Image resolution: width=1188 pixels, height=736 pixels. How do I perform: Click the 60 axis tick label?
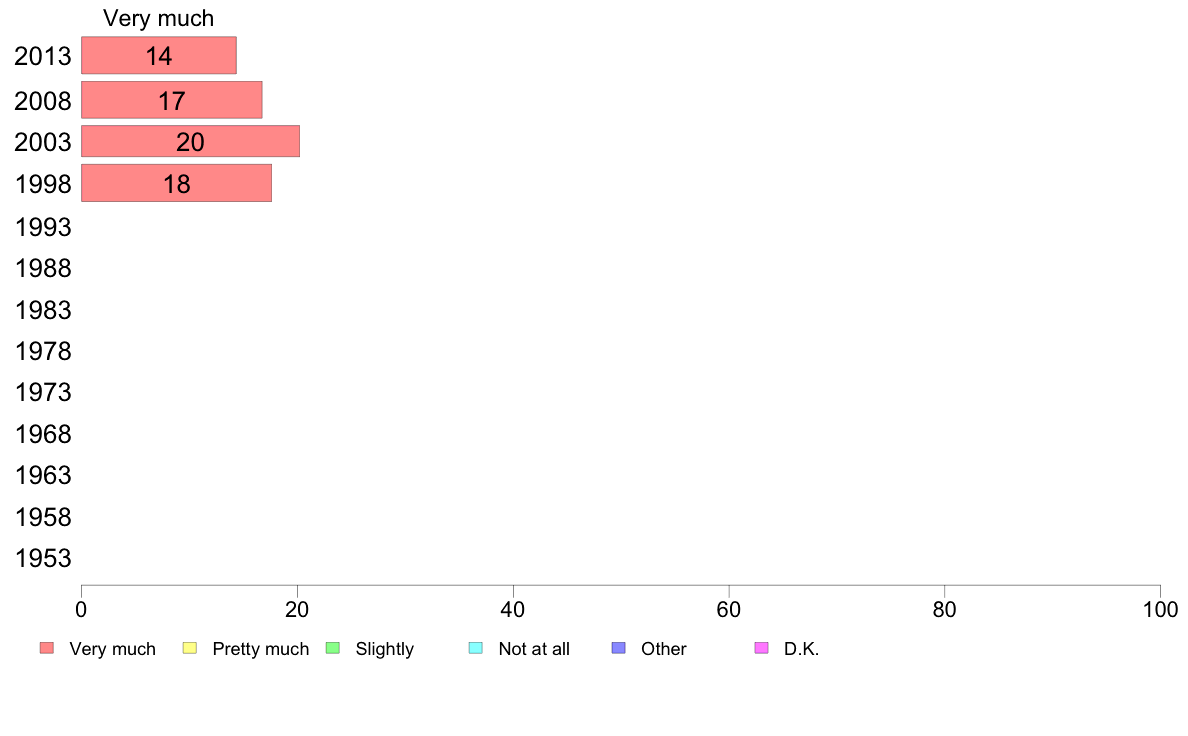(729, 609)
